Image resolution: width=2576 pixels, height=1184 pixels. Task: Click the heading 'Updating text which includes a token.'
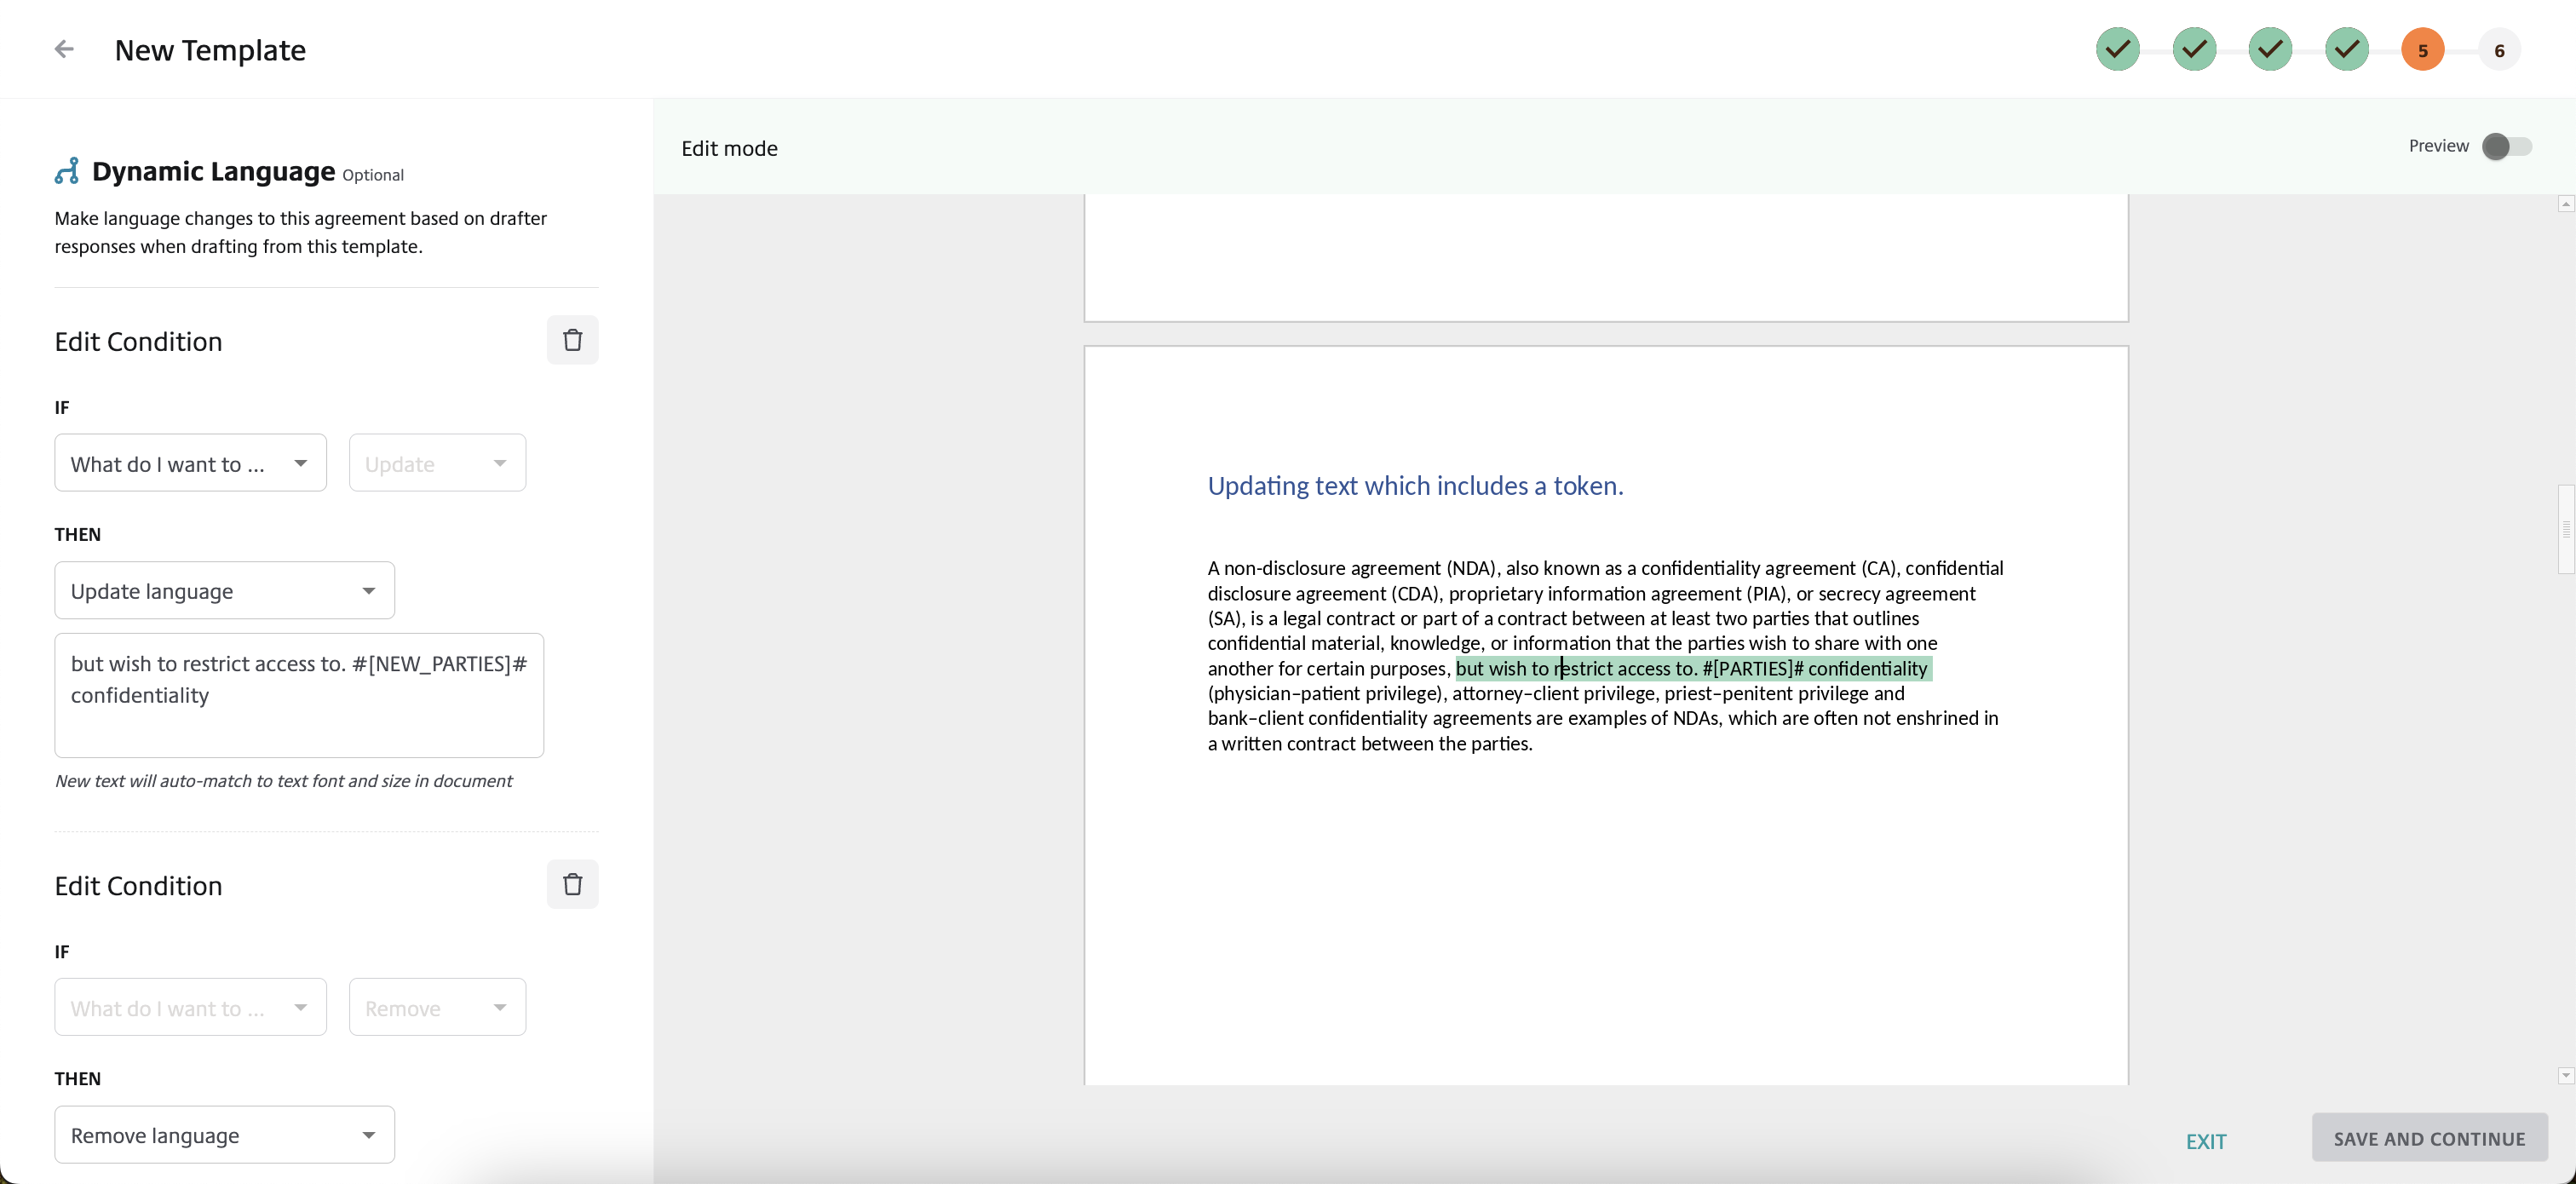1415,486
